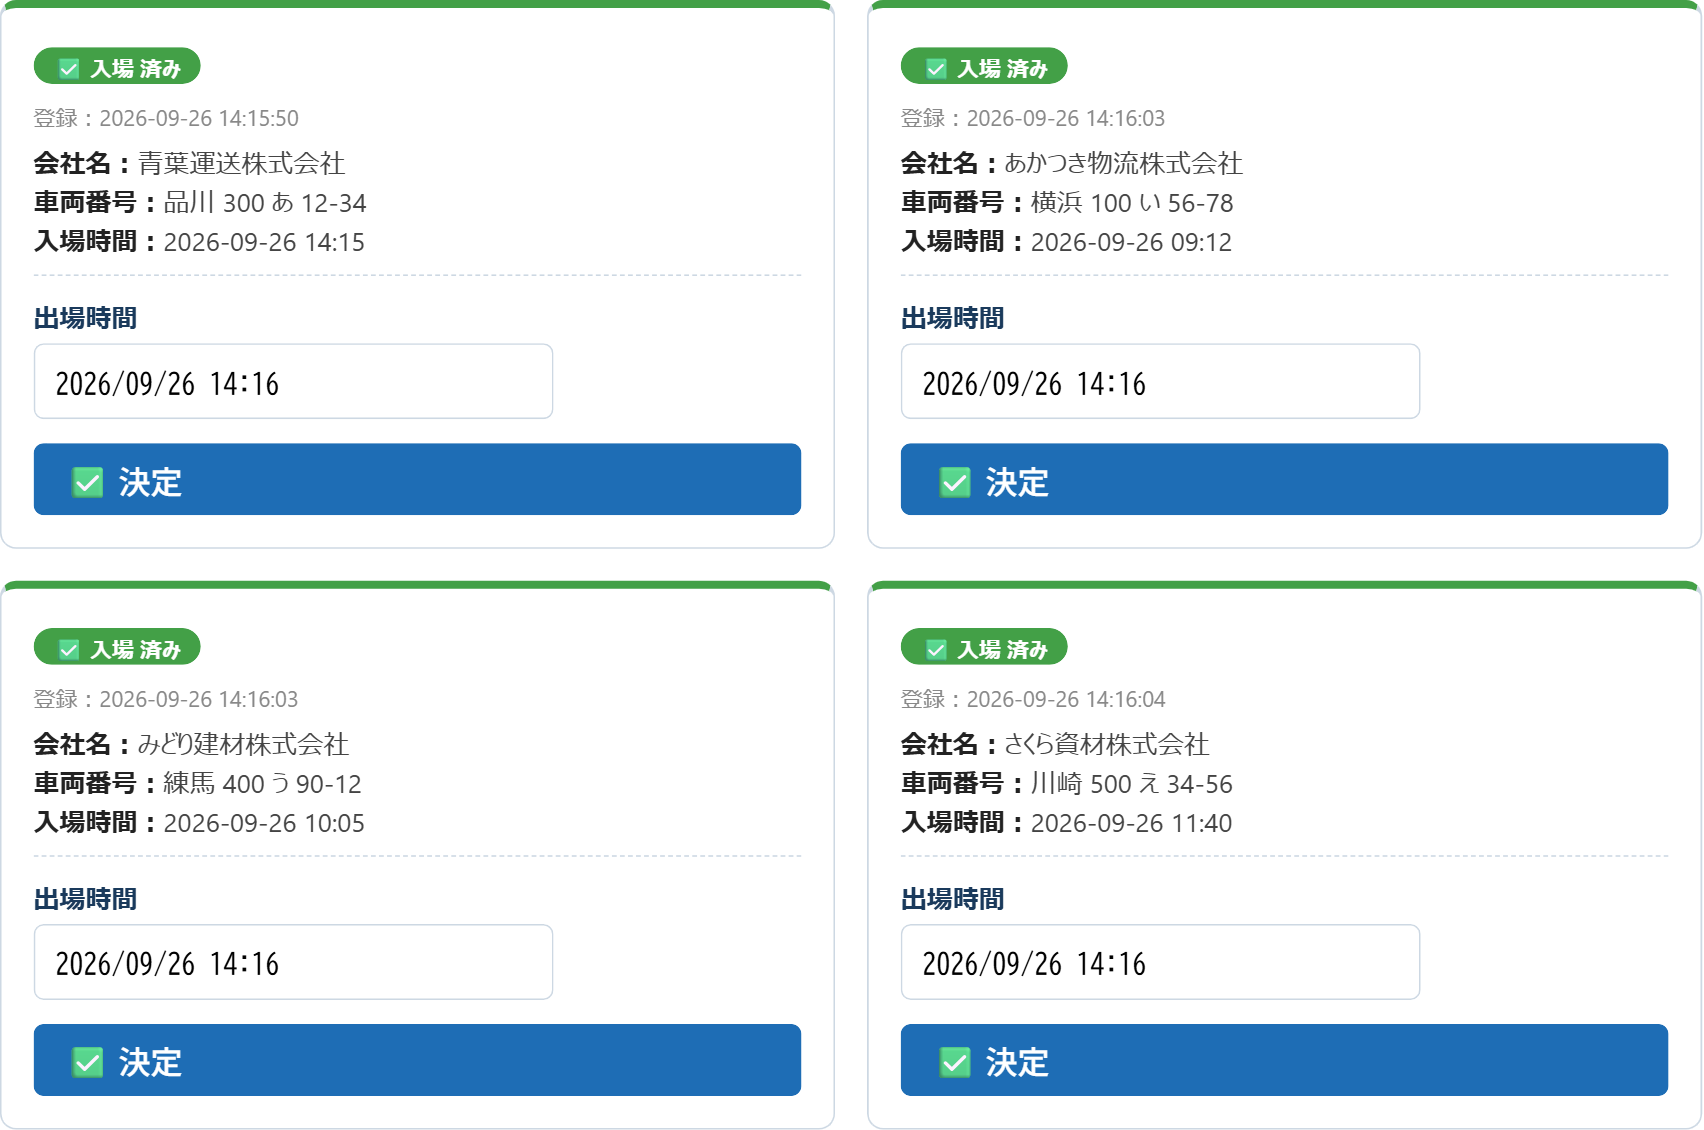The width and height of the screenshot is (1704, 1130).
Task: Click vehicle number 川崎 500 え 34-56
Action: coord(1132,783)
